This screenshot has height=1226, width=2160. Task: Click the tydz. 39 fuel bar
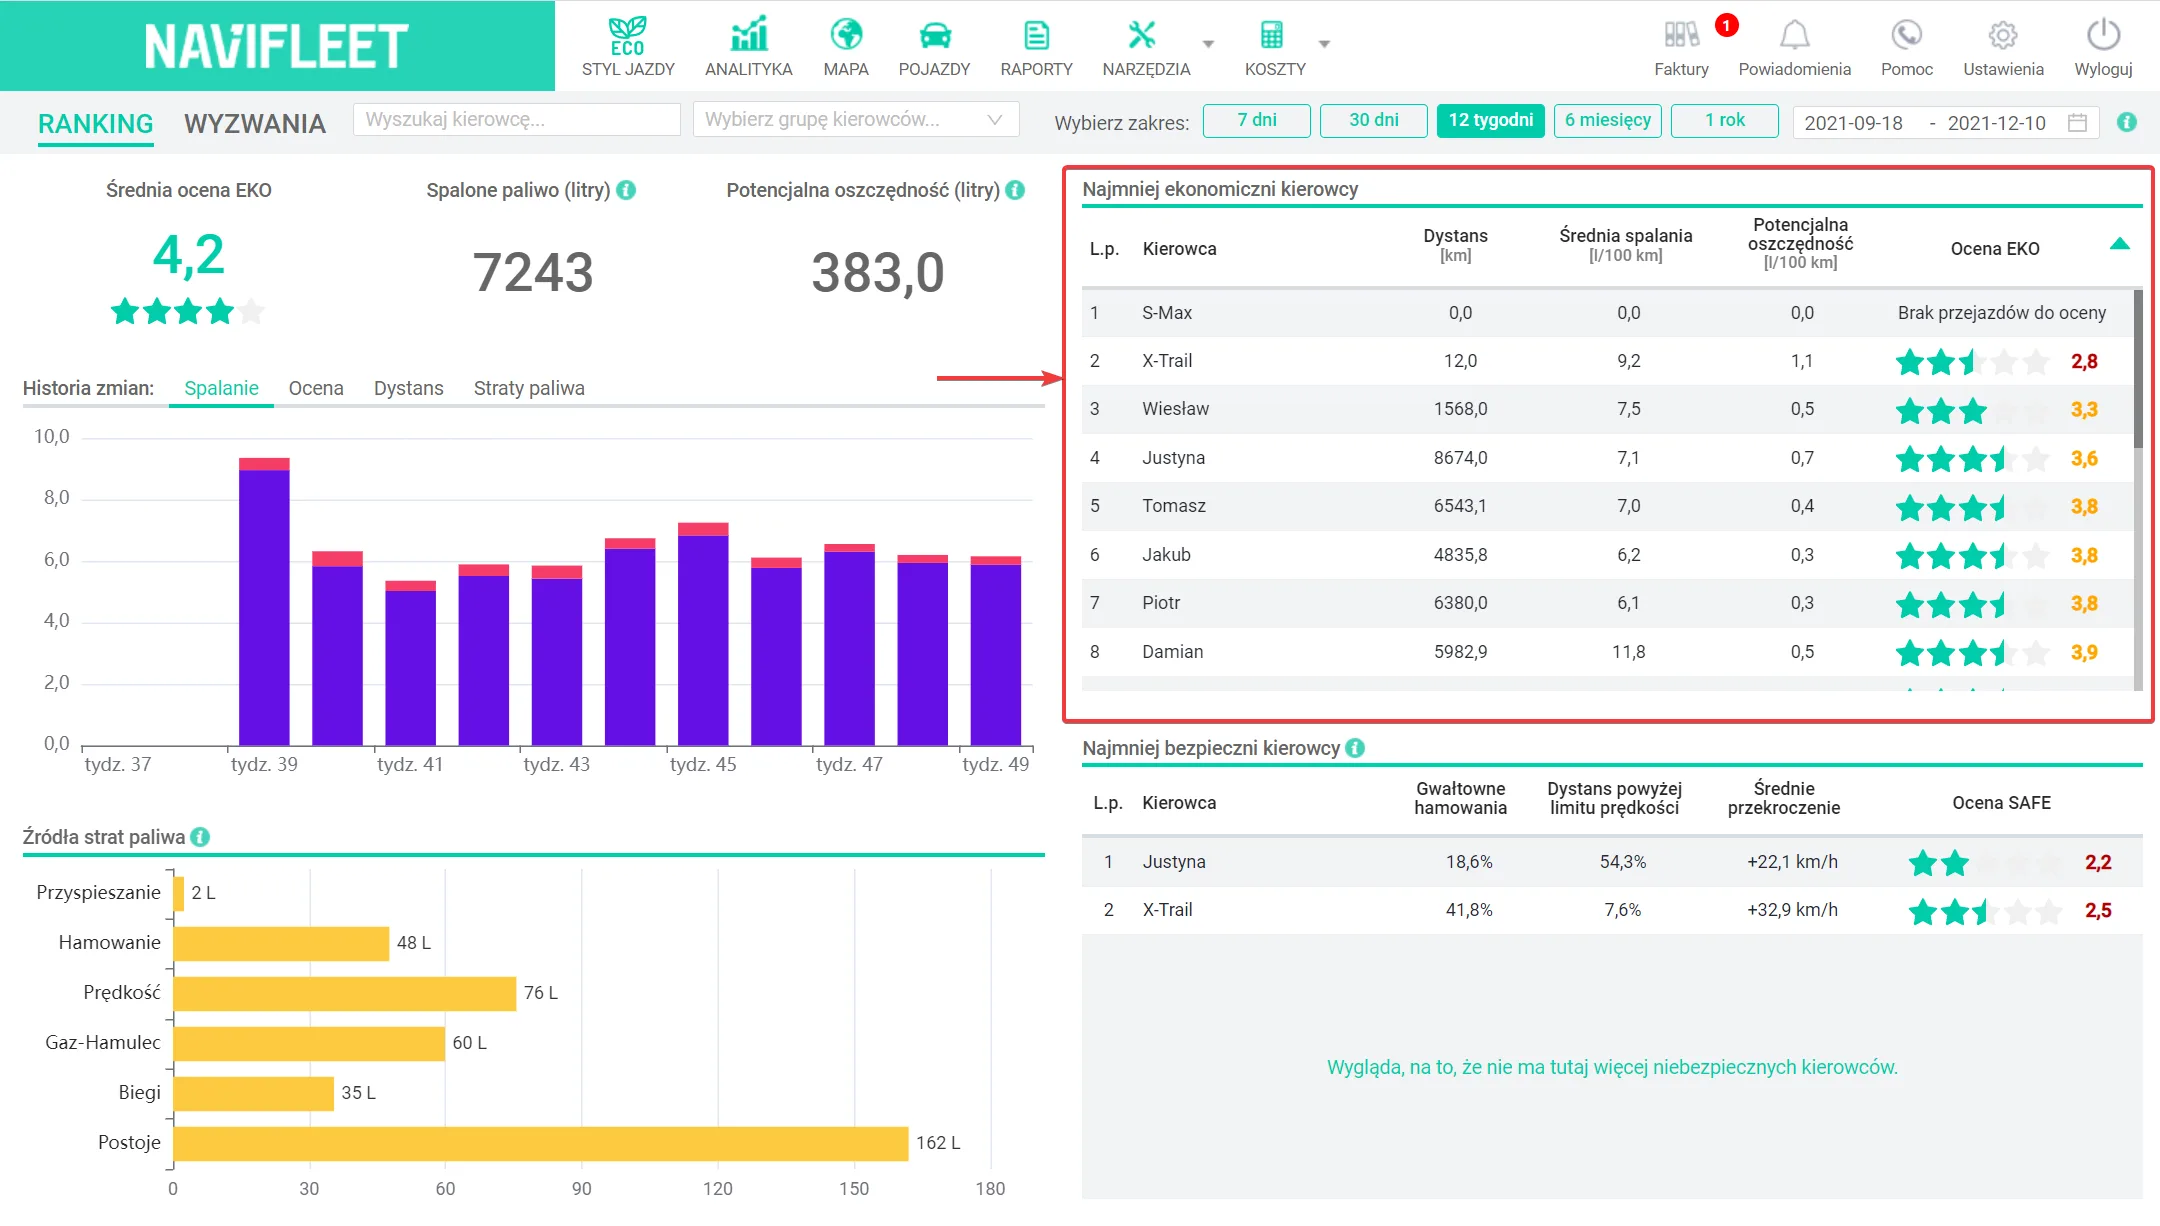[264, 601]
